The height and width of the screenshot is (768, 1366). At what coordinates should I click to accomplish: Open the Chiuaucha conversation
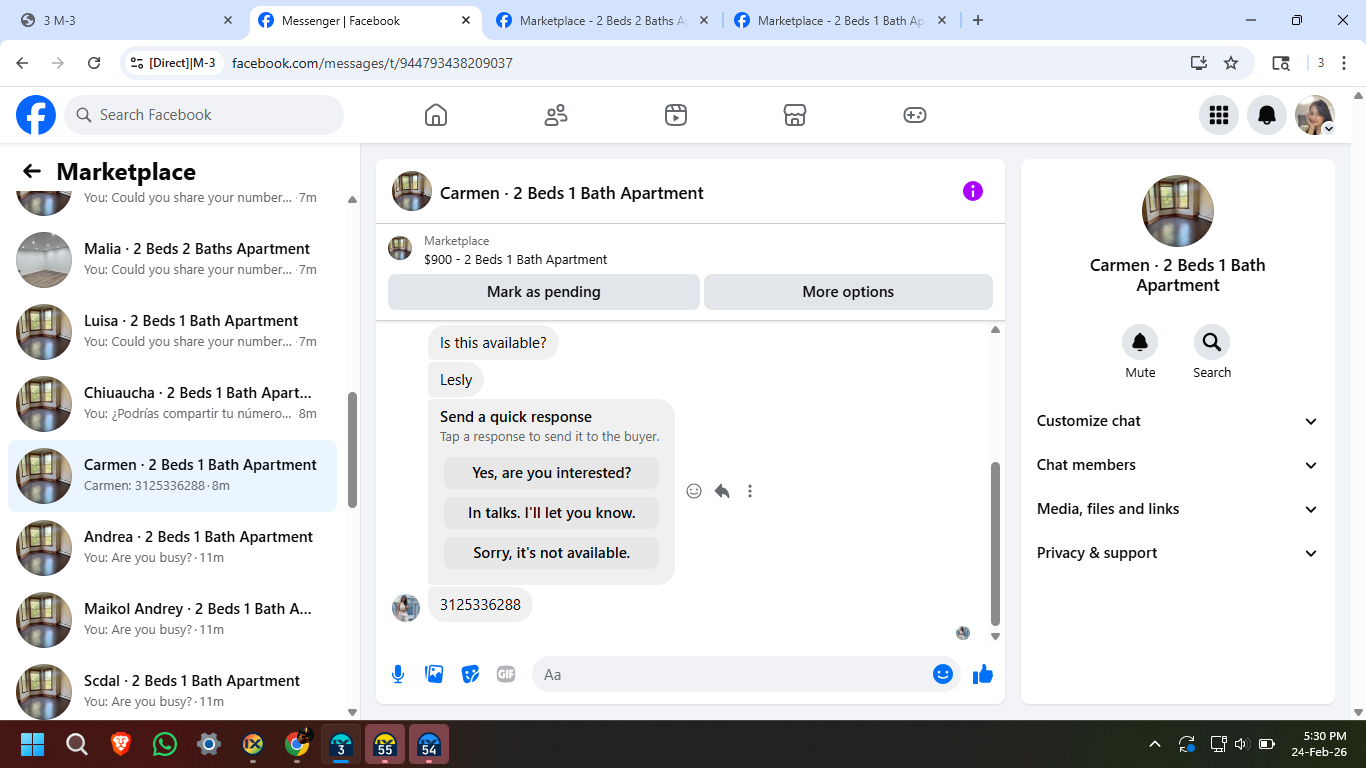pos(172,403)
